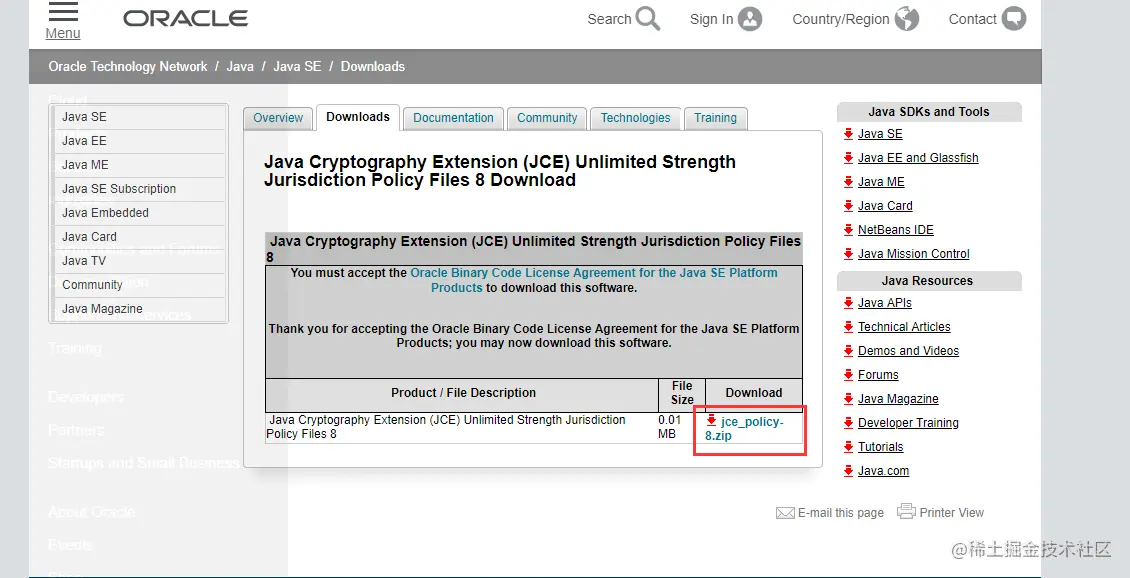Open Community in left sidebar
This screenshot has width=1130, height=578.
point(140,285)
